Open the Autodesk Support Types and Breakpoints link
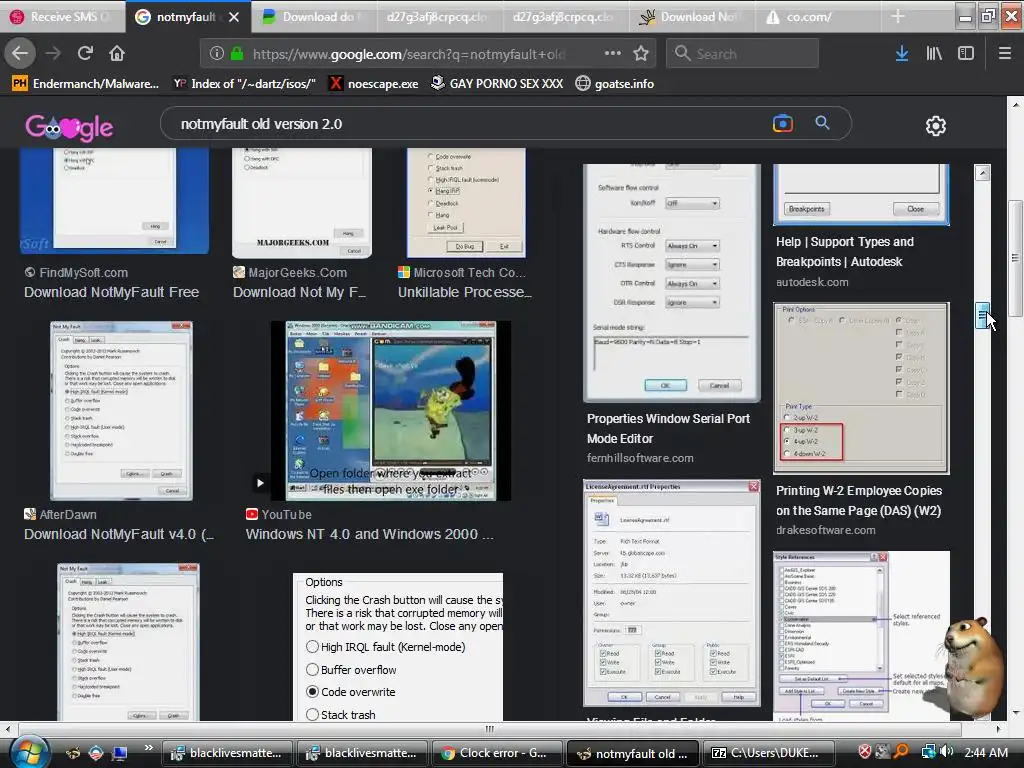Screen dimensions: 1024x768 coord(844,251)
